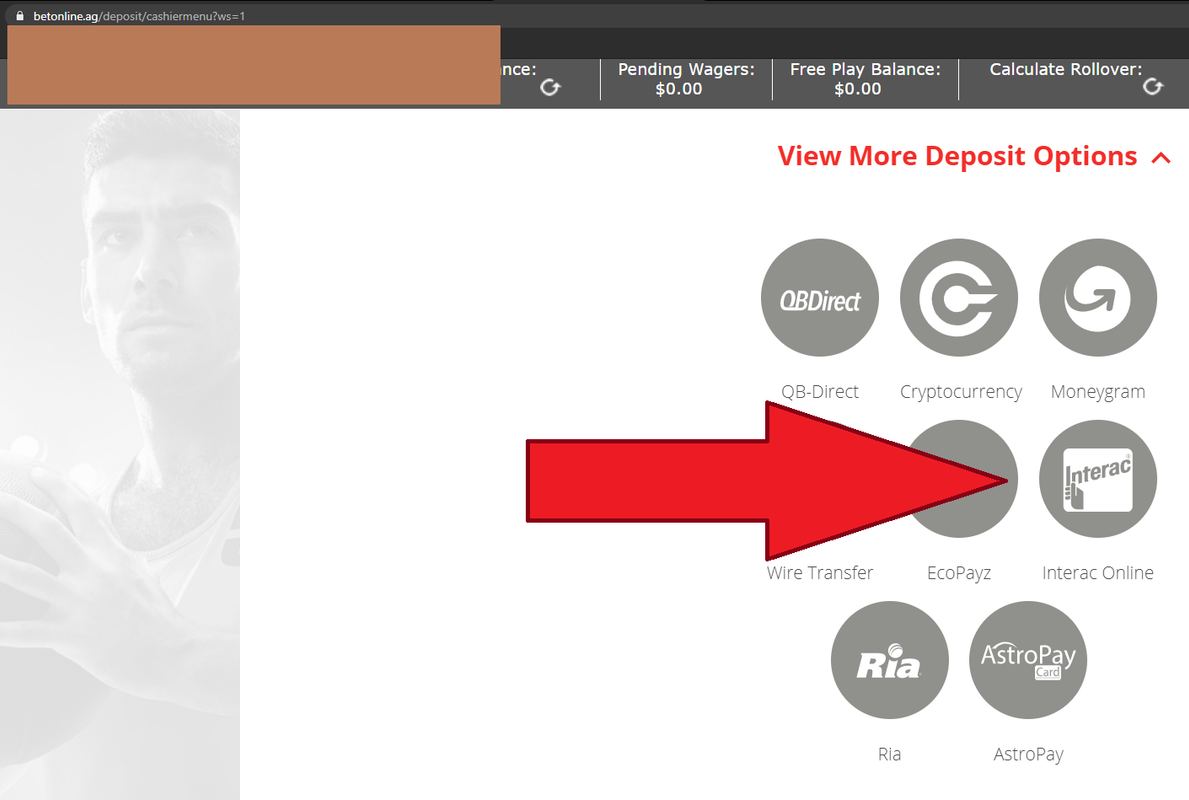Click the Calculate Rollover label
The image size is (1189, 800).
pyautogui.click(x=1065, y=69)
